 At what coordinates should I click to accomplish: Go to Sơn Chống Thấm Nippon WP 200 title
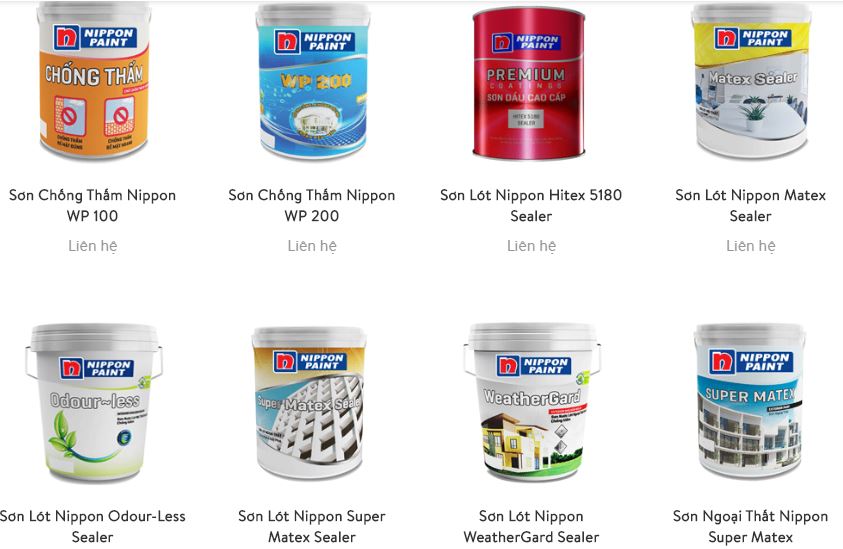coord(312,205)
